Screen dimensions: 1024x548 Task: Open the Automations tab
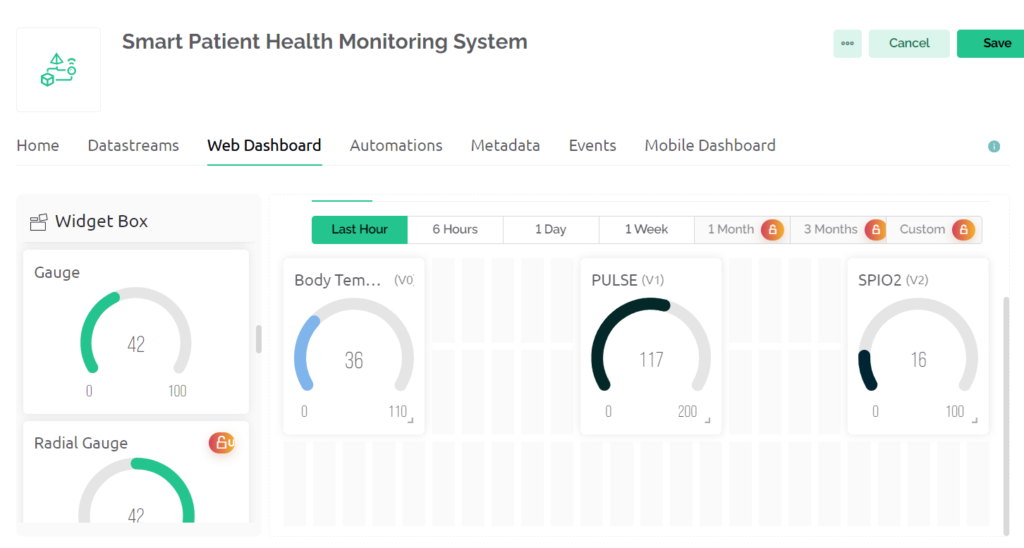coord(396,146)
